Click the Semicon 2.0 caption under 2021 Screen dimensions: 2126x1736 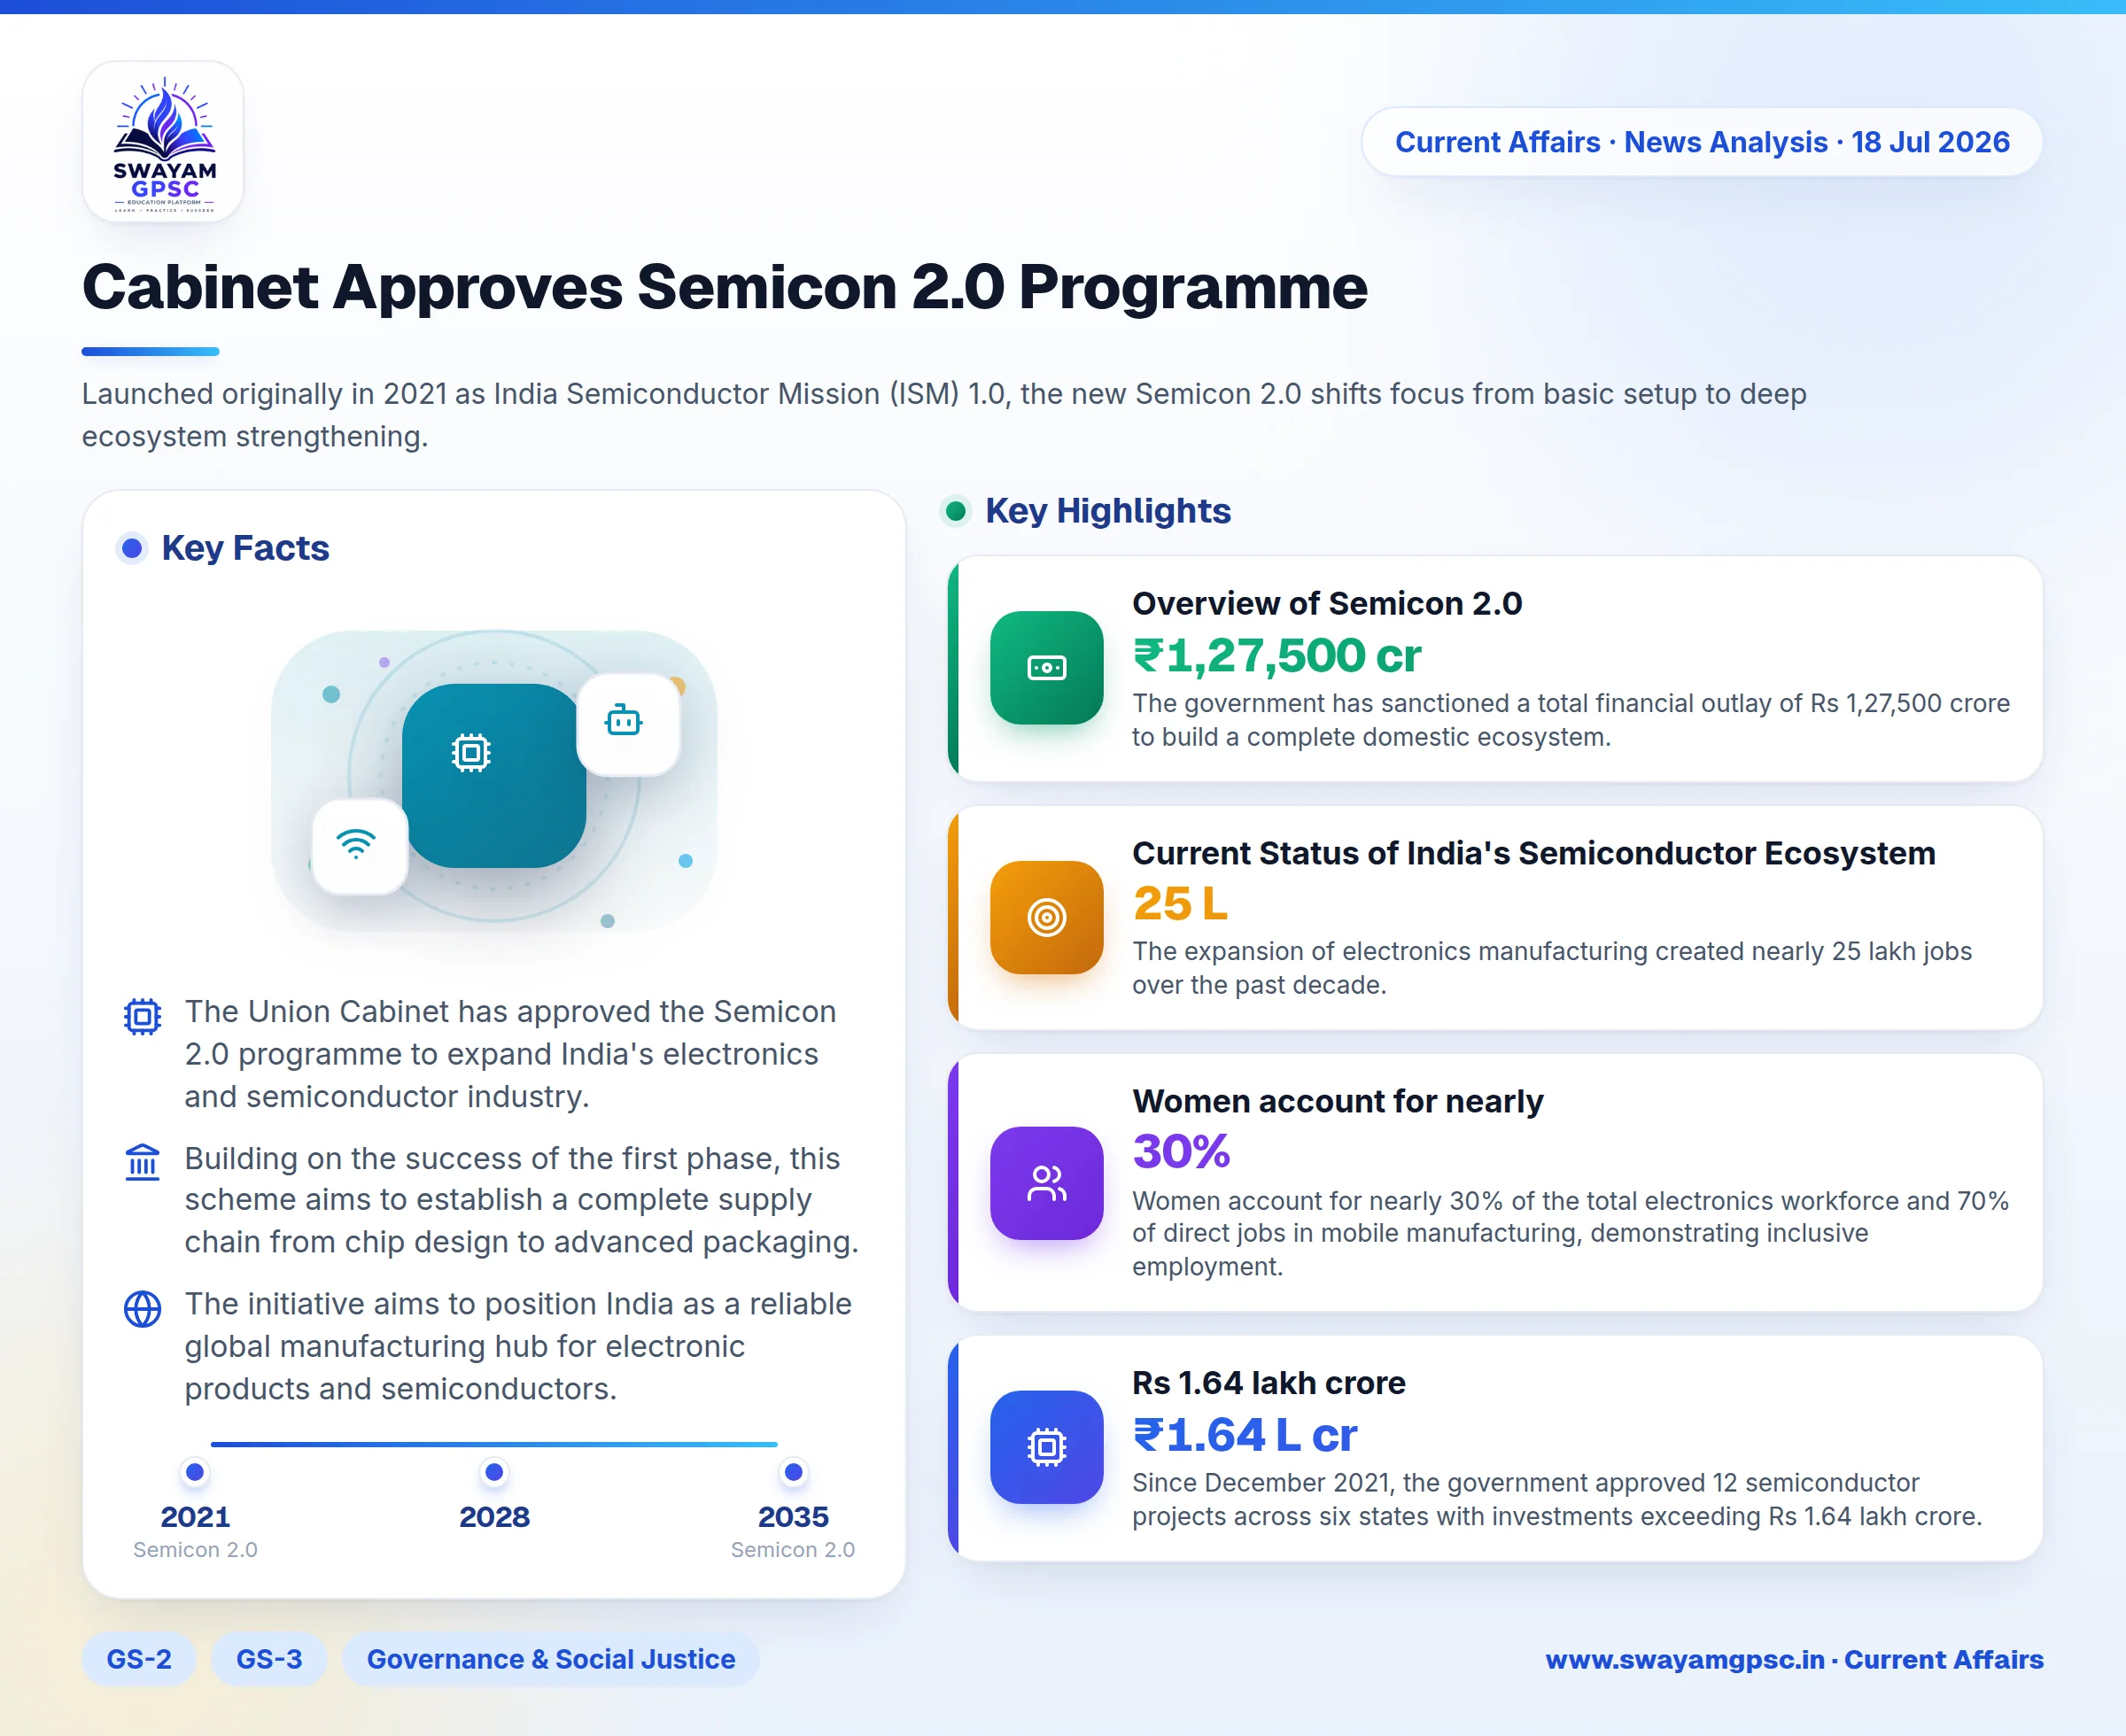point(195,1550)
